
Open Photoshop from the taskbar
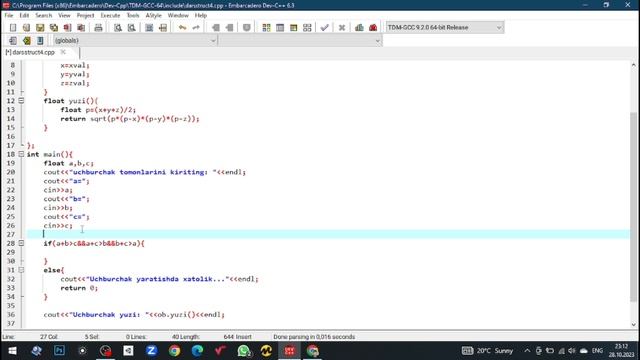pyautogui.click(x=59, y=351)
